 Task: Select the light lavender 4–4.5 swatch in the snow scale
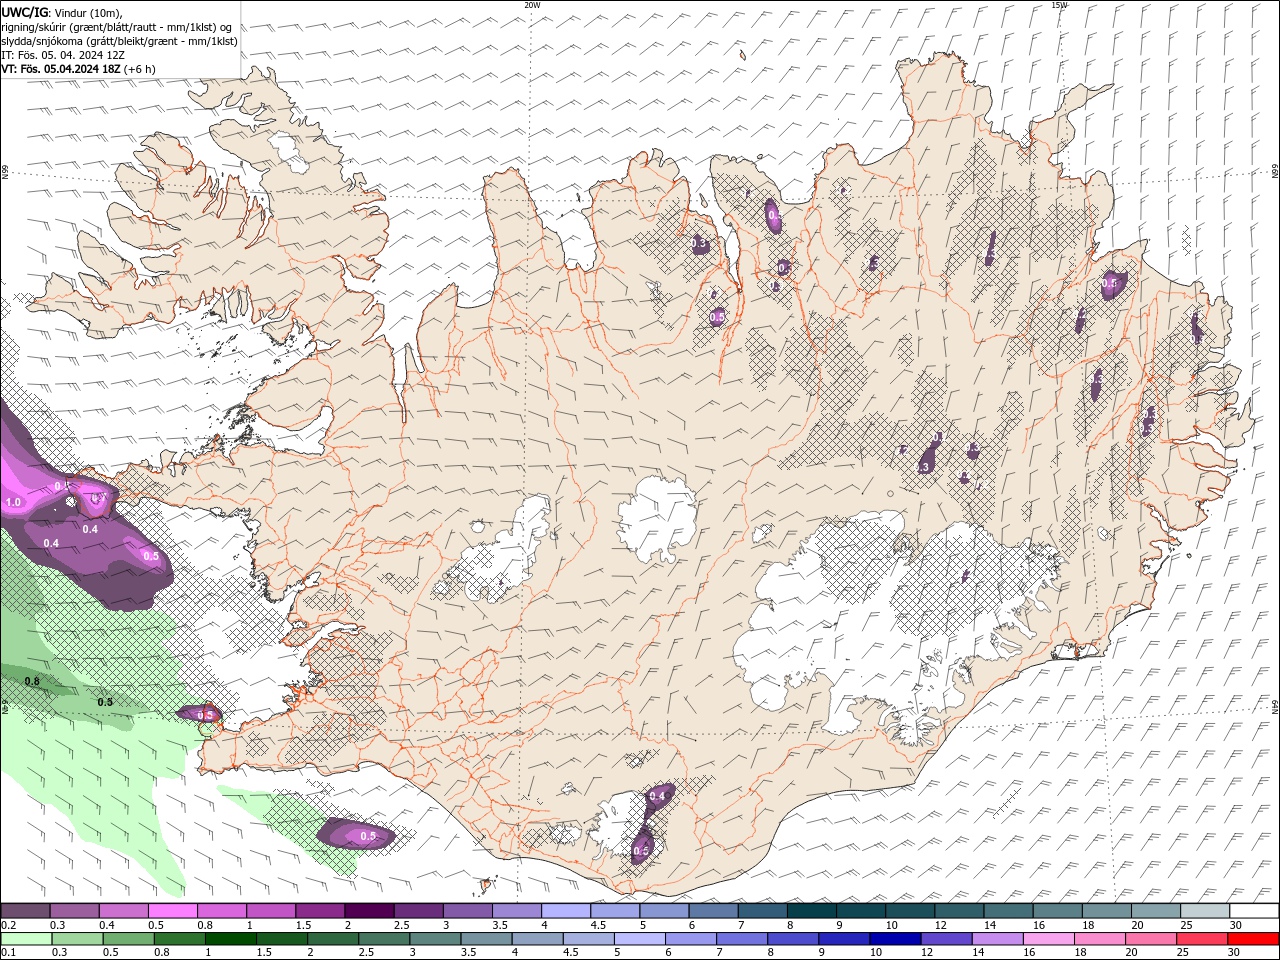coord(564,911)
